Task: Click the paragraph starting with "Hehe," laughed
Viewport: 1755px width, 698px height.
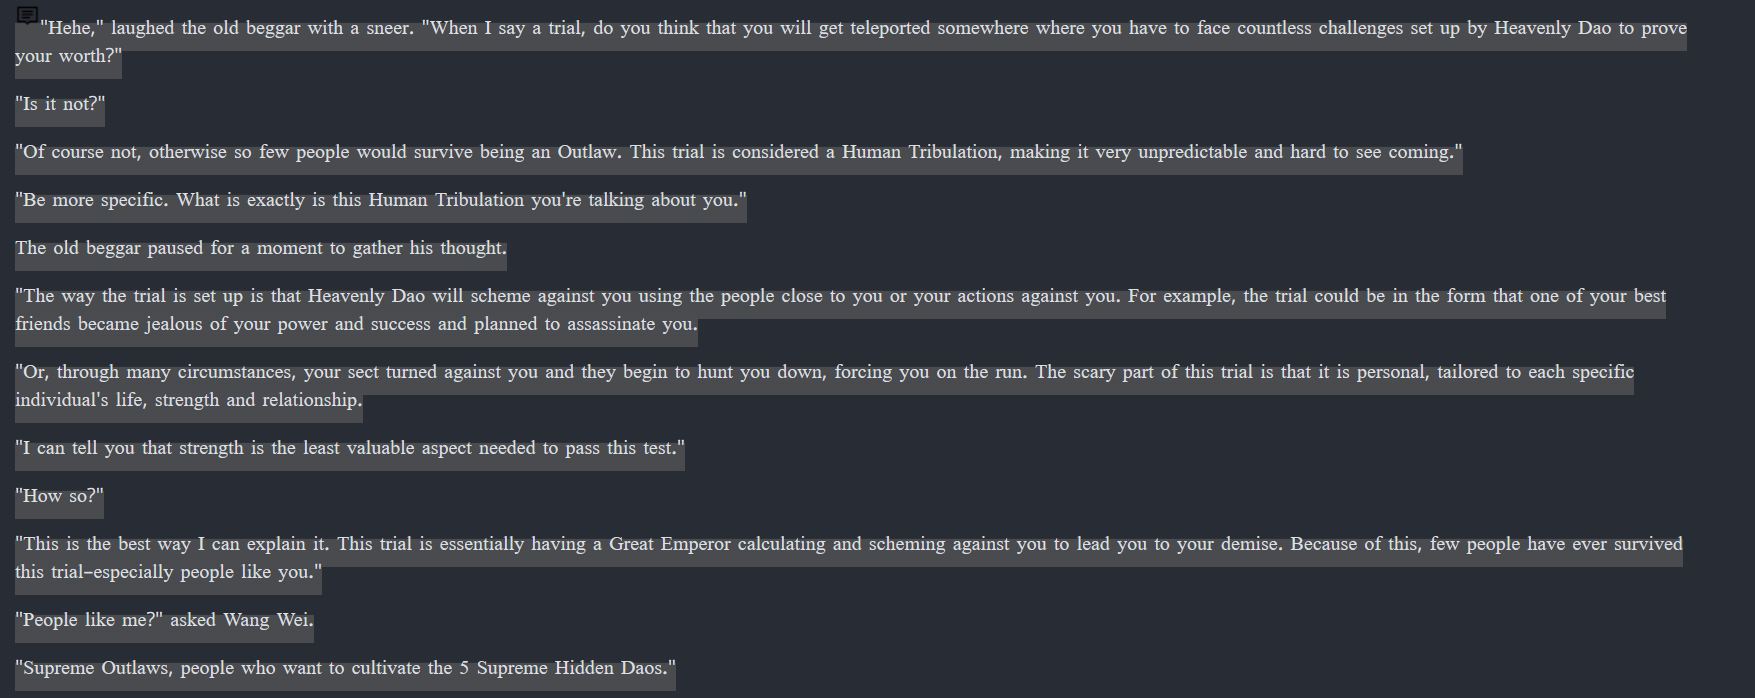Action: [851, 42]
